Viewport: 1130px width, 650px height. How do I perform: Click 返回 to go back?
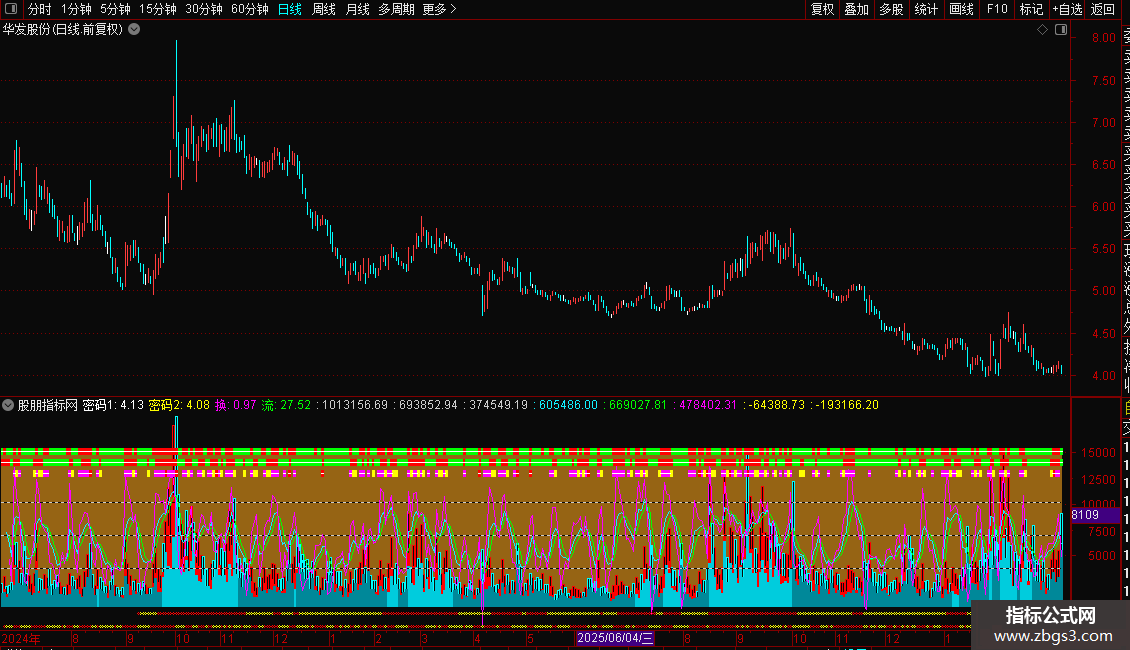coord(1103,9)
